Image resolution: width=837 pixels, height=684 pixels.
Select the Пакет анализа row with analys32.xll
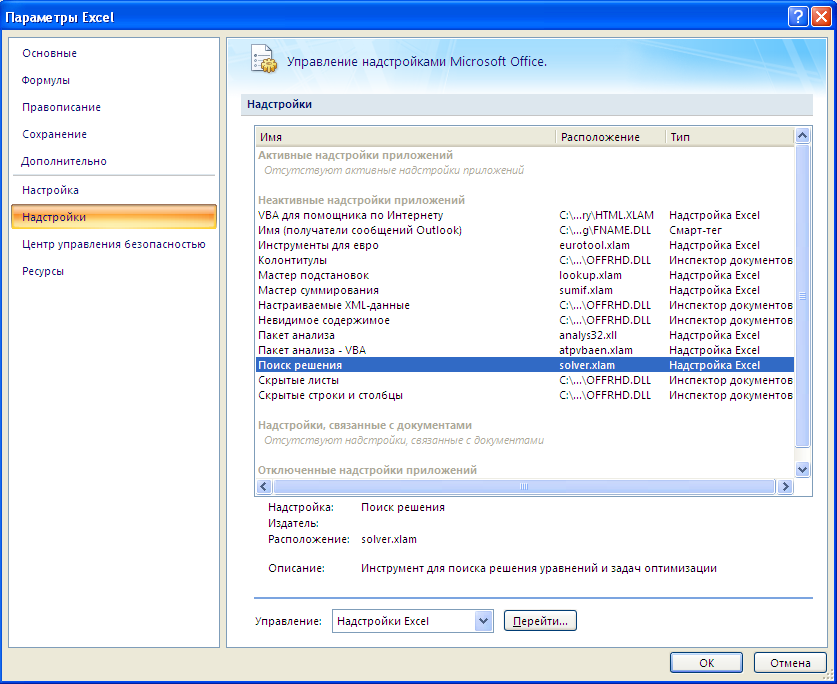pos(525,335)
